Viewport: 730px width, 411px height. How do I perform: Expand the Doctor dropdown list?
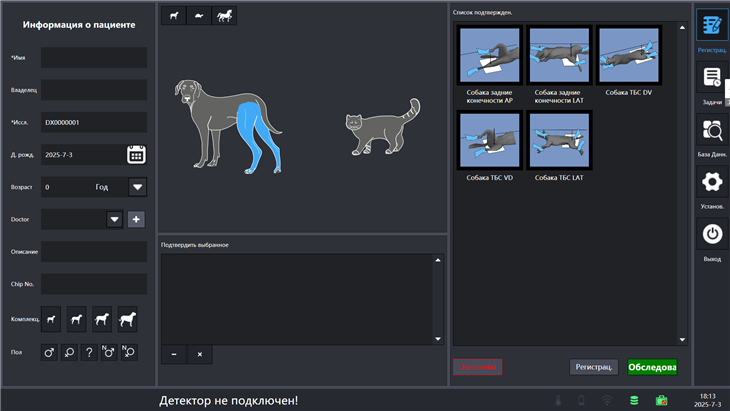114,219
